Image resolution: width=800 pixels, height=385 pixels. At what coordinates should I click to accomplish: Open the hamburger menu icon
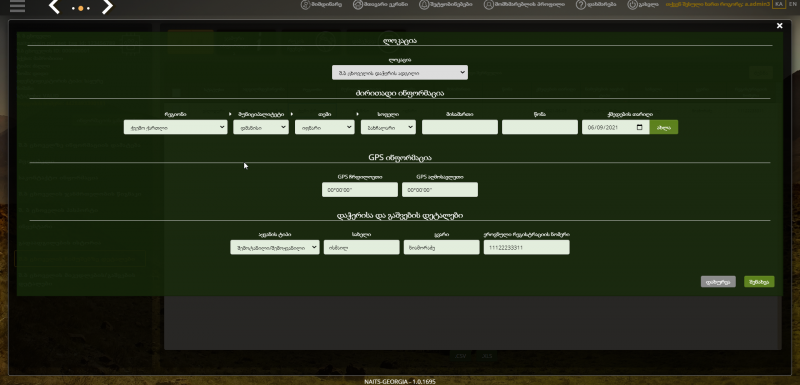click(x=17, y=6)
